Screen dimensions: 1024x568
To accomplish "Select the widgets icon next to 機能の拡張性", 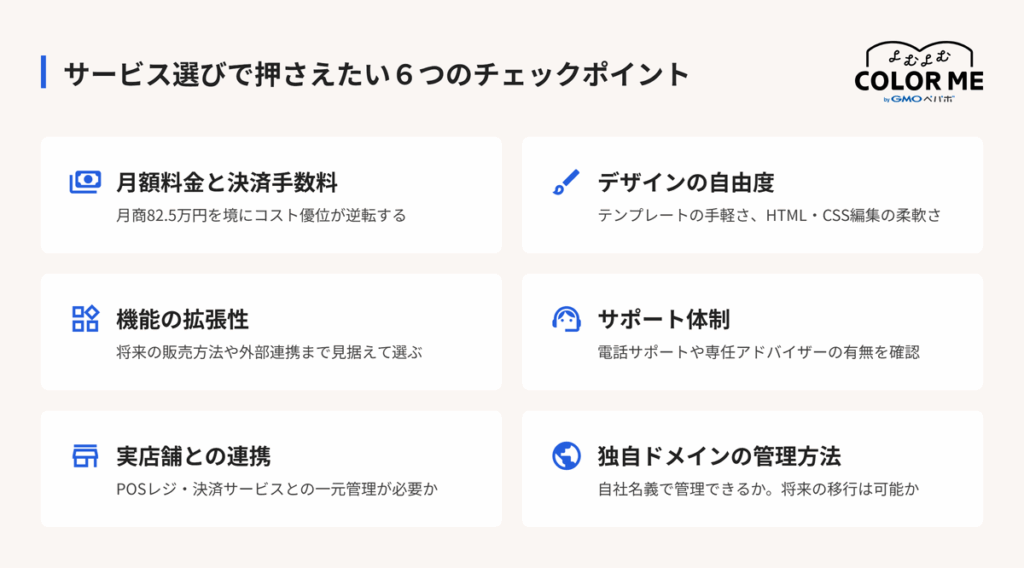I will point(85,319).
